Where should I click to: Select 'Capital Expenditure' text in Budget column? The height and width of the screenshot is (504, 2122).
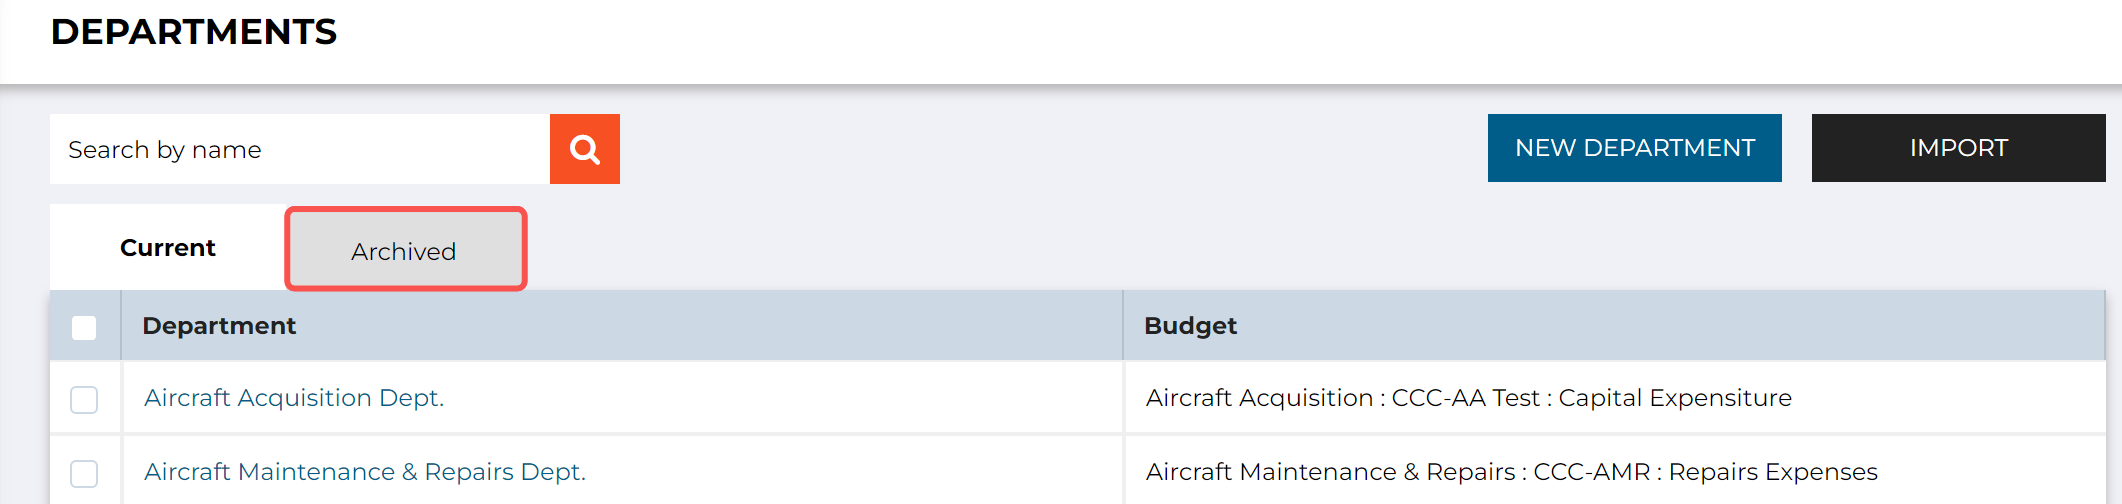click(1675, 398)
